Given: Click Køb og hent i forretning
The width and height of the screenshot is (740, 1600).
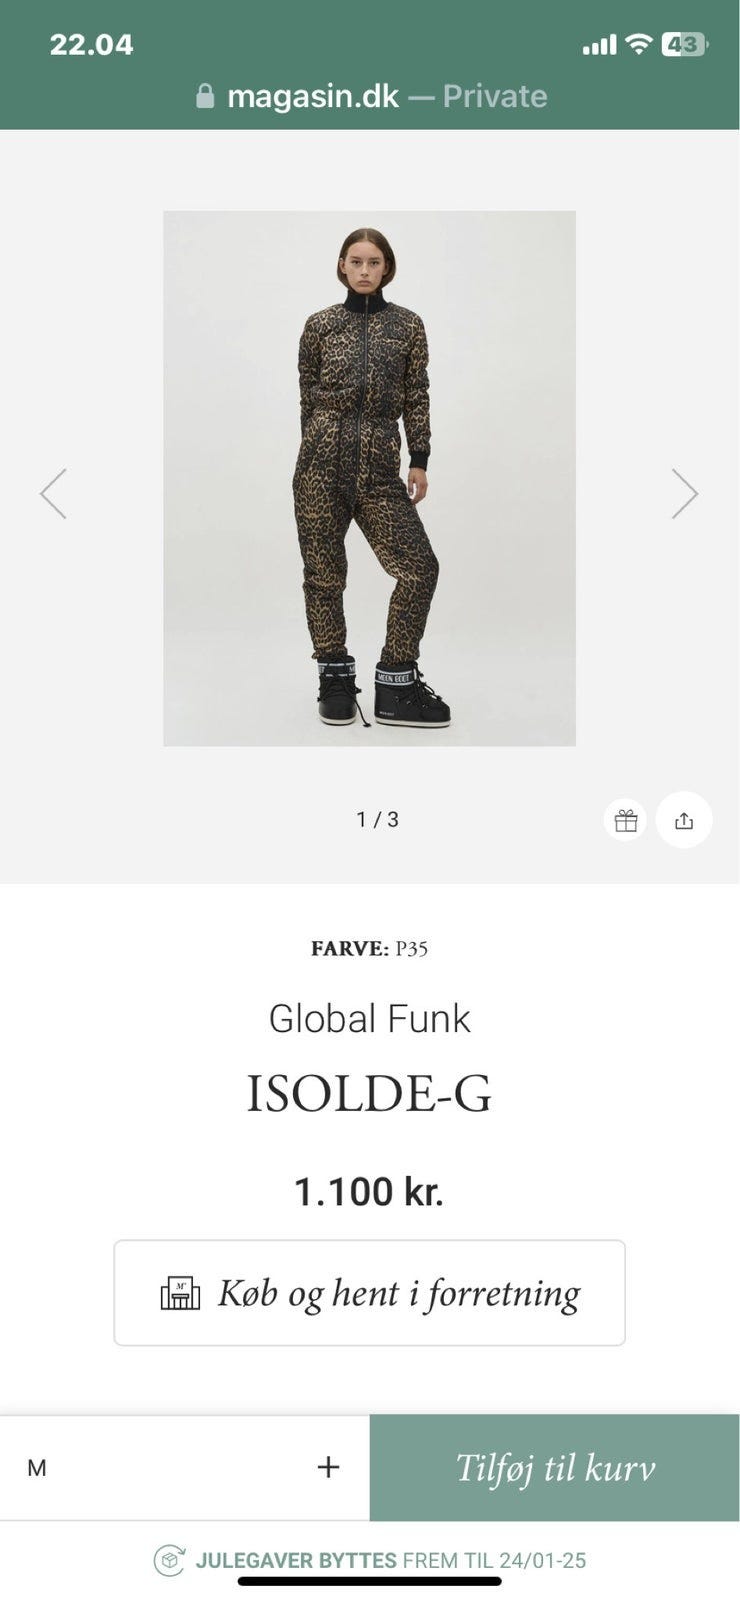Looking at the screenshot, I should point(369,1293).
